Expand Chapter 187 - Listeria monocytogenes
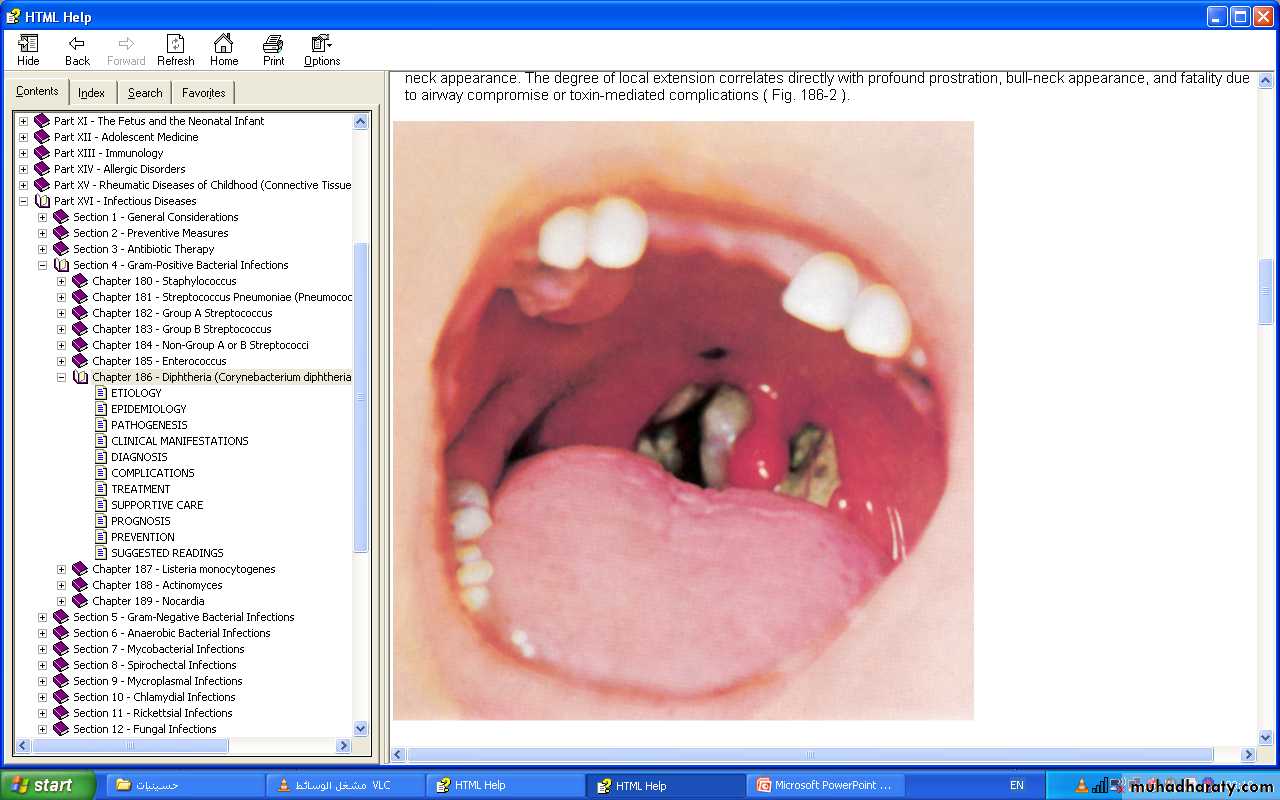This screenshot has height=800, width=1280. click(61, 569)
